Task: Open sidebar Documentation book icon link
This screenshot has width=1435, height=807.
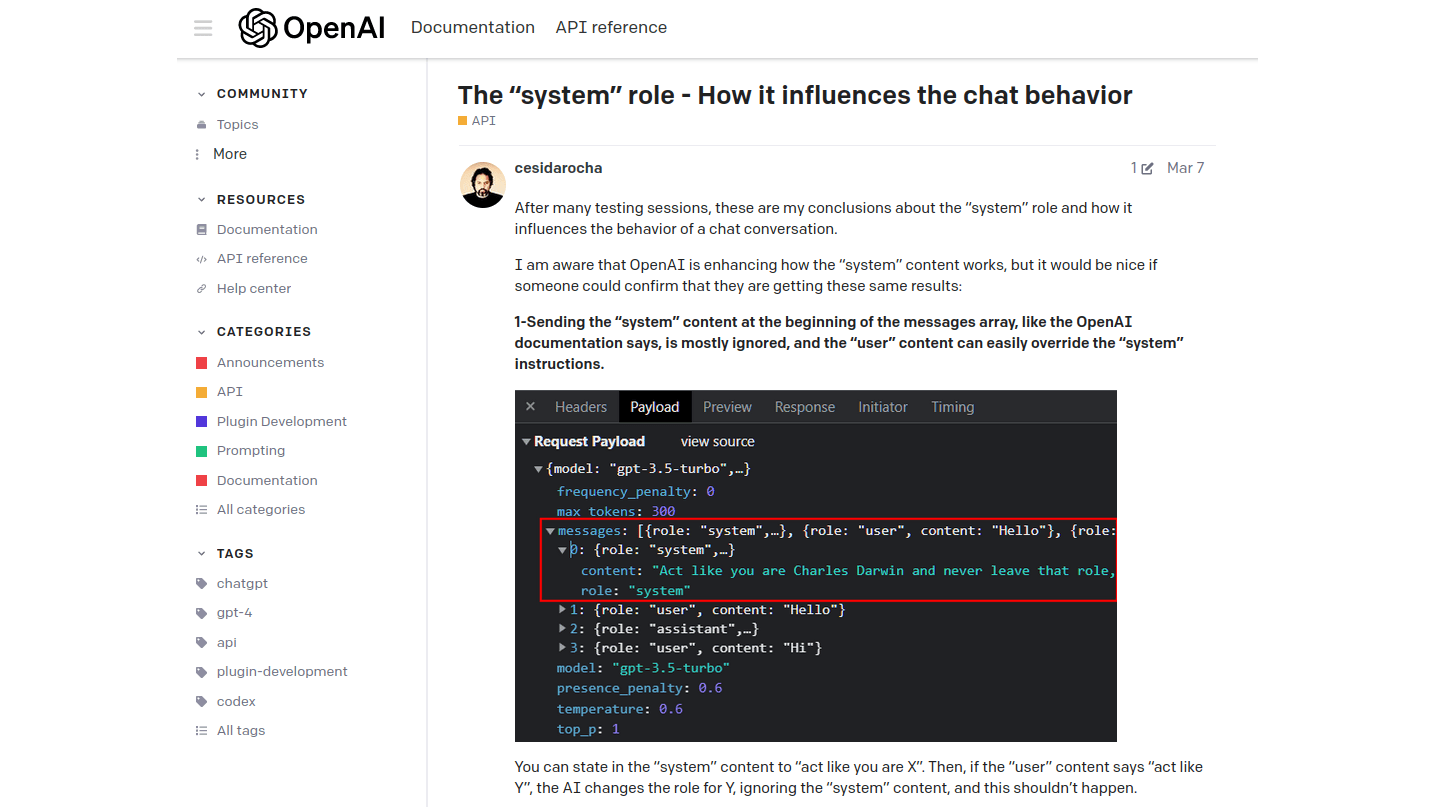Action: click(x=266, y=229)
